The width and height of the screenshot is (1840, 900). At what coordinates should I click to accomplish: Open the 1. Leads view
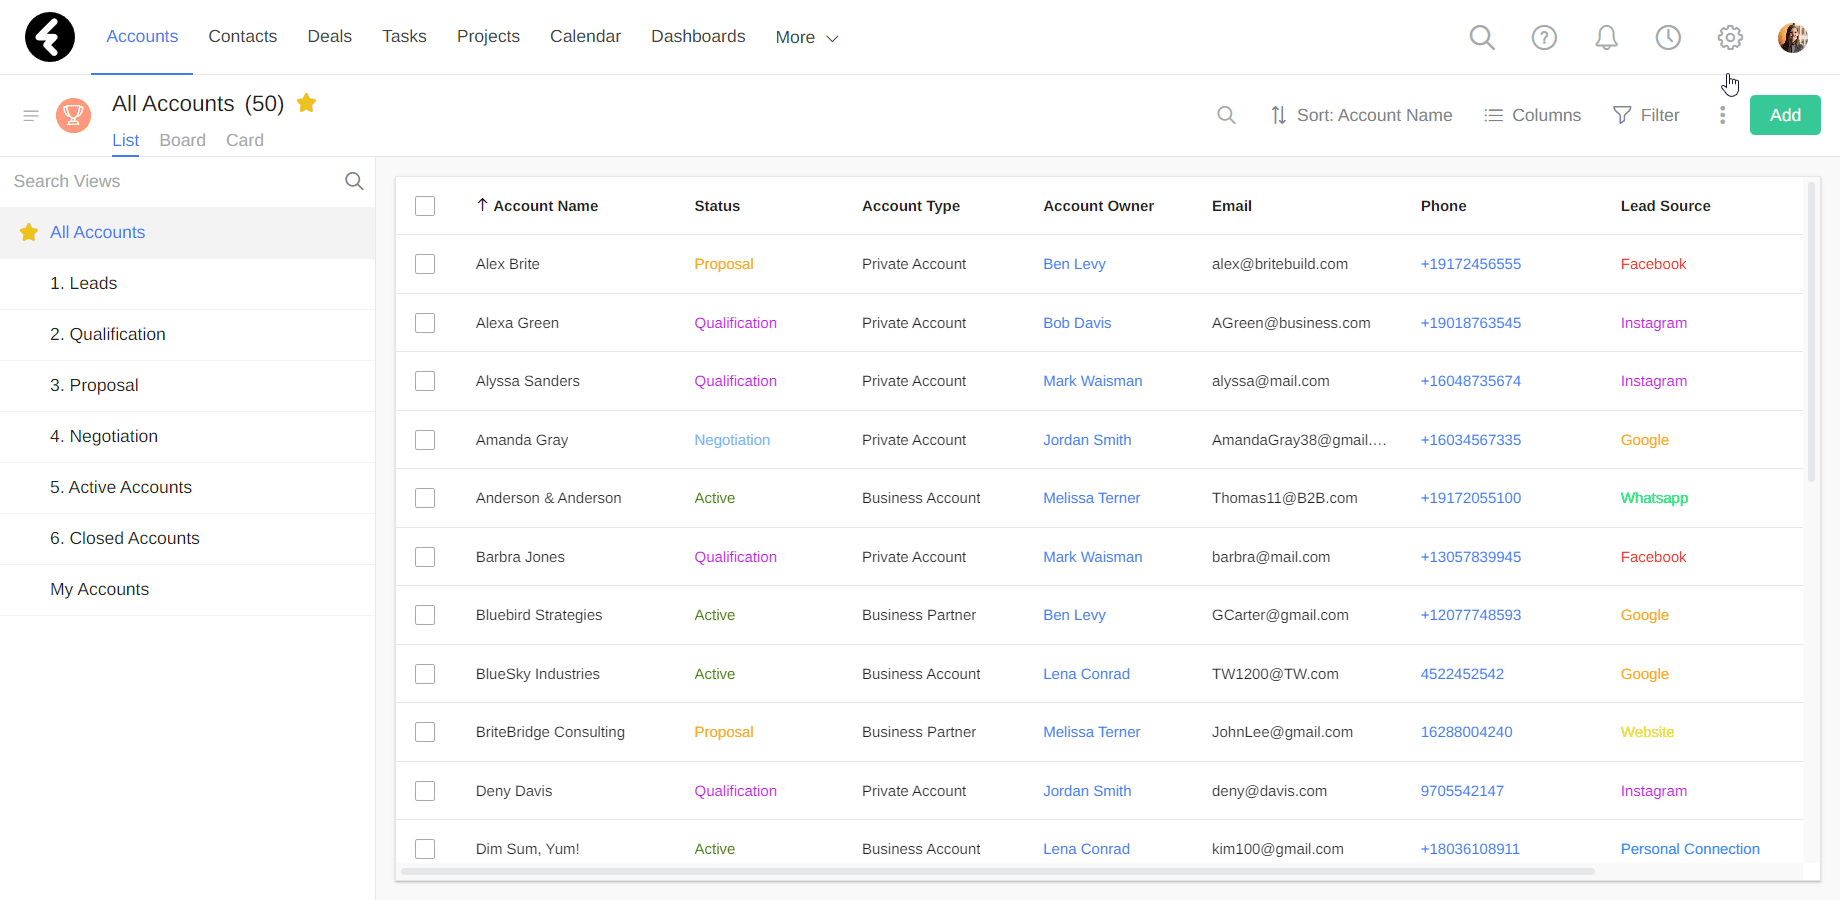(187, 283)
